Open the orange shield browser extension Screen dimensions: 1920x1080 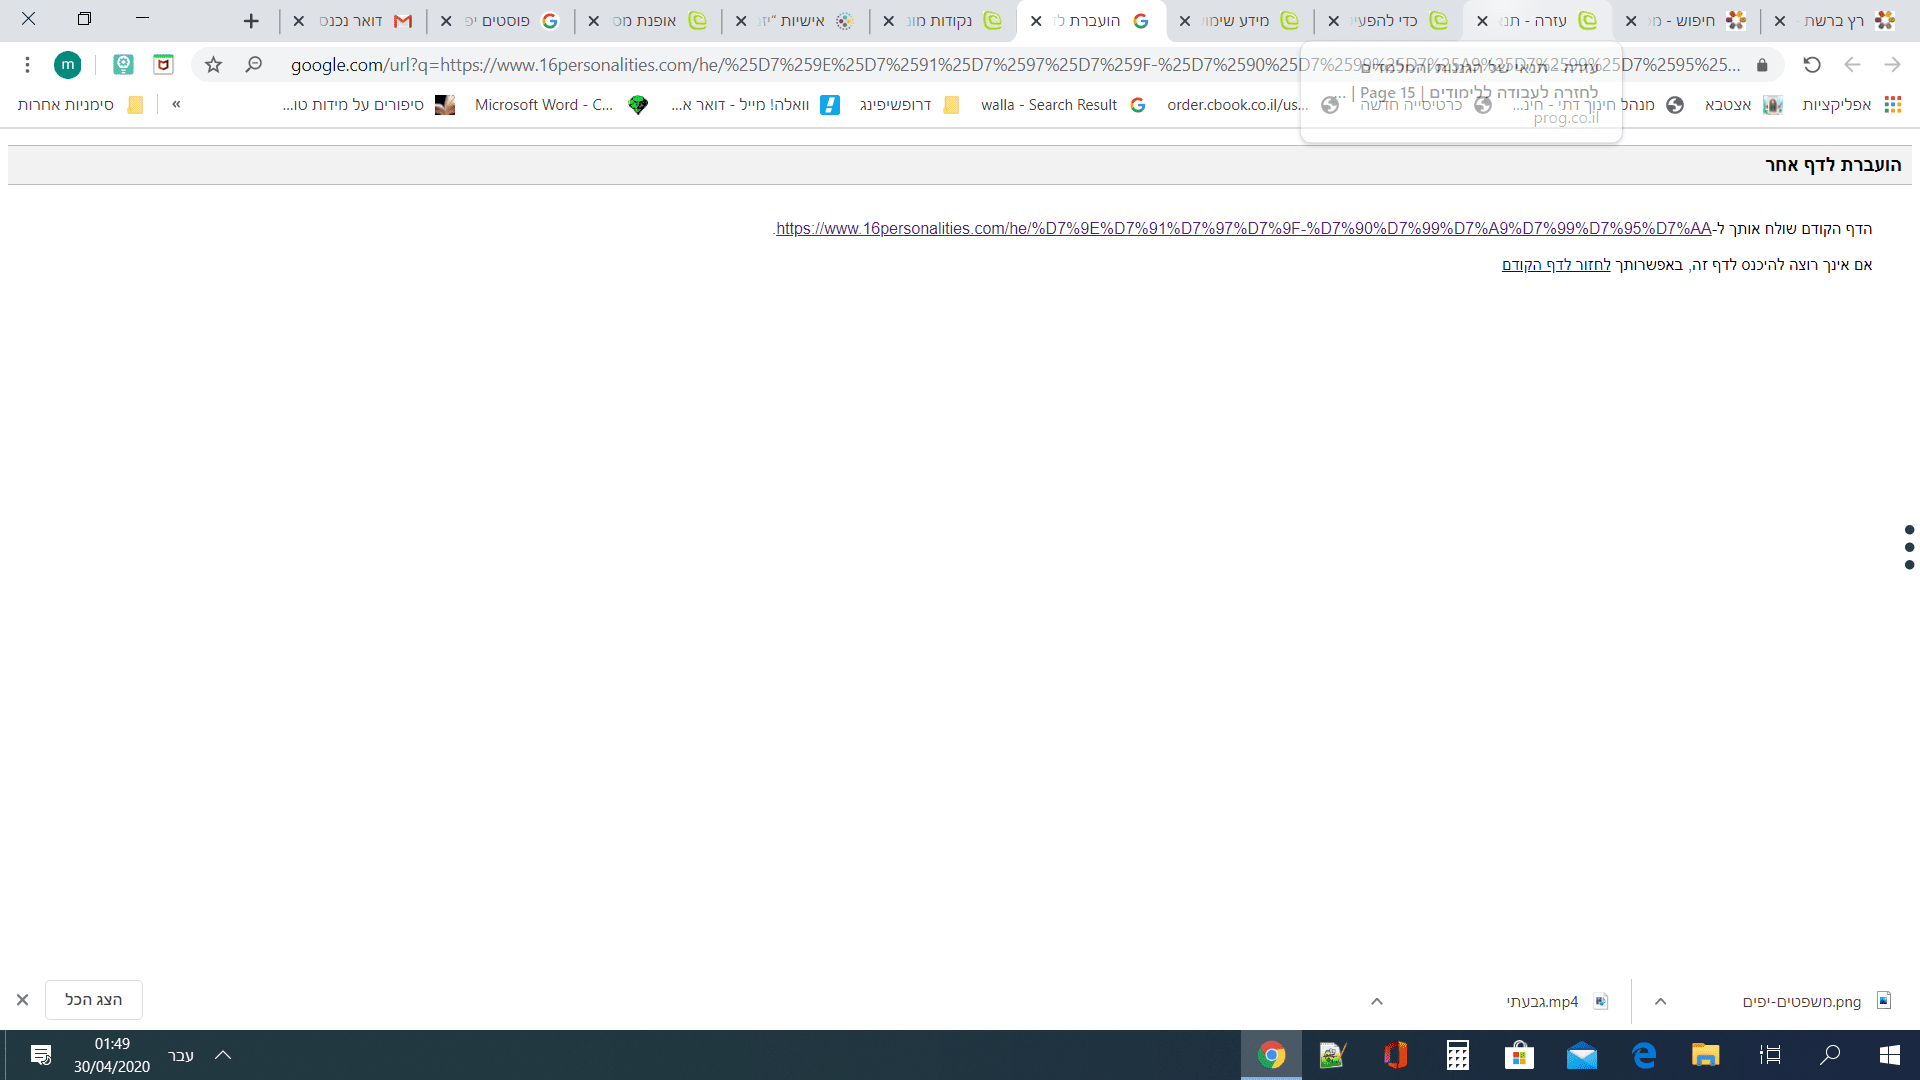[x=162, y=65]
